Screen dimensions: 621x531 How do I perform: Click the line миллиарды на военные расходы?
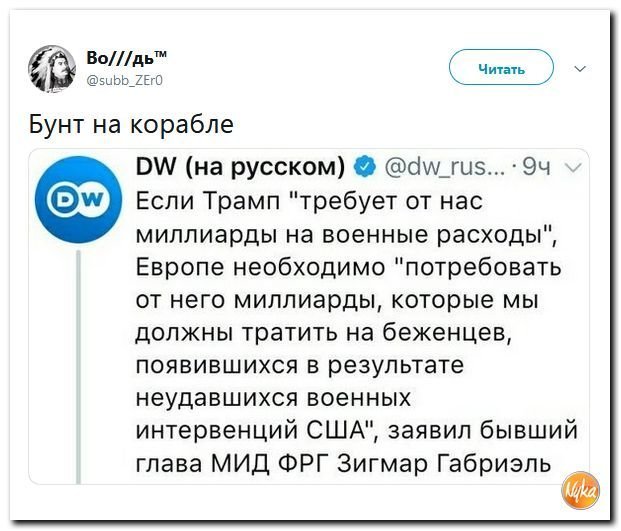(x=345, y=234)
